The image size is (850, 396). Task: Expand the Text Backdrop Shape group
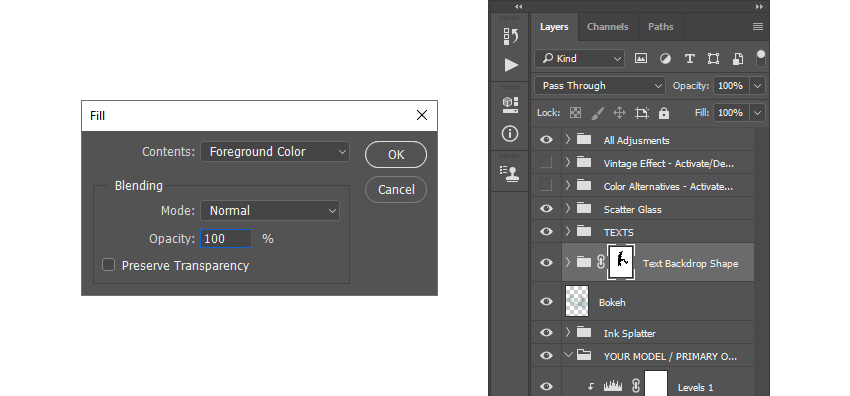568,262
